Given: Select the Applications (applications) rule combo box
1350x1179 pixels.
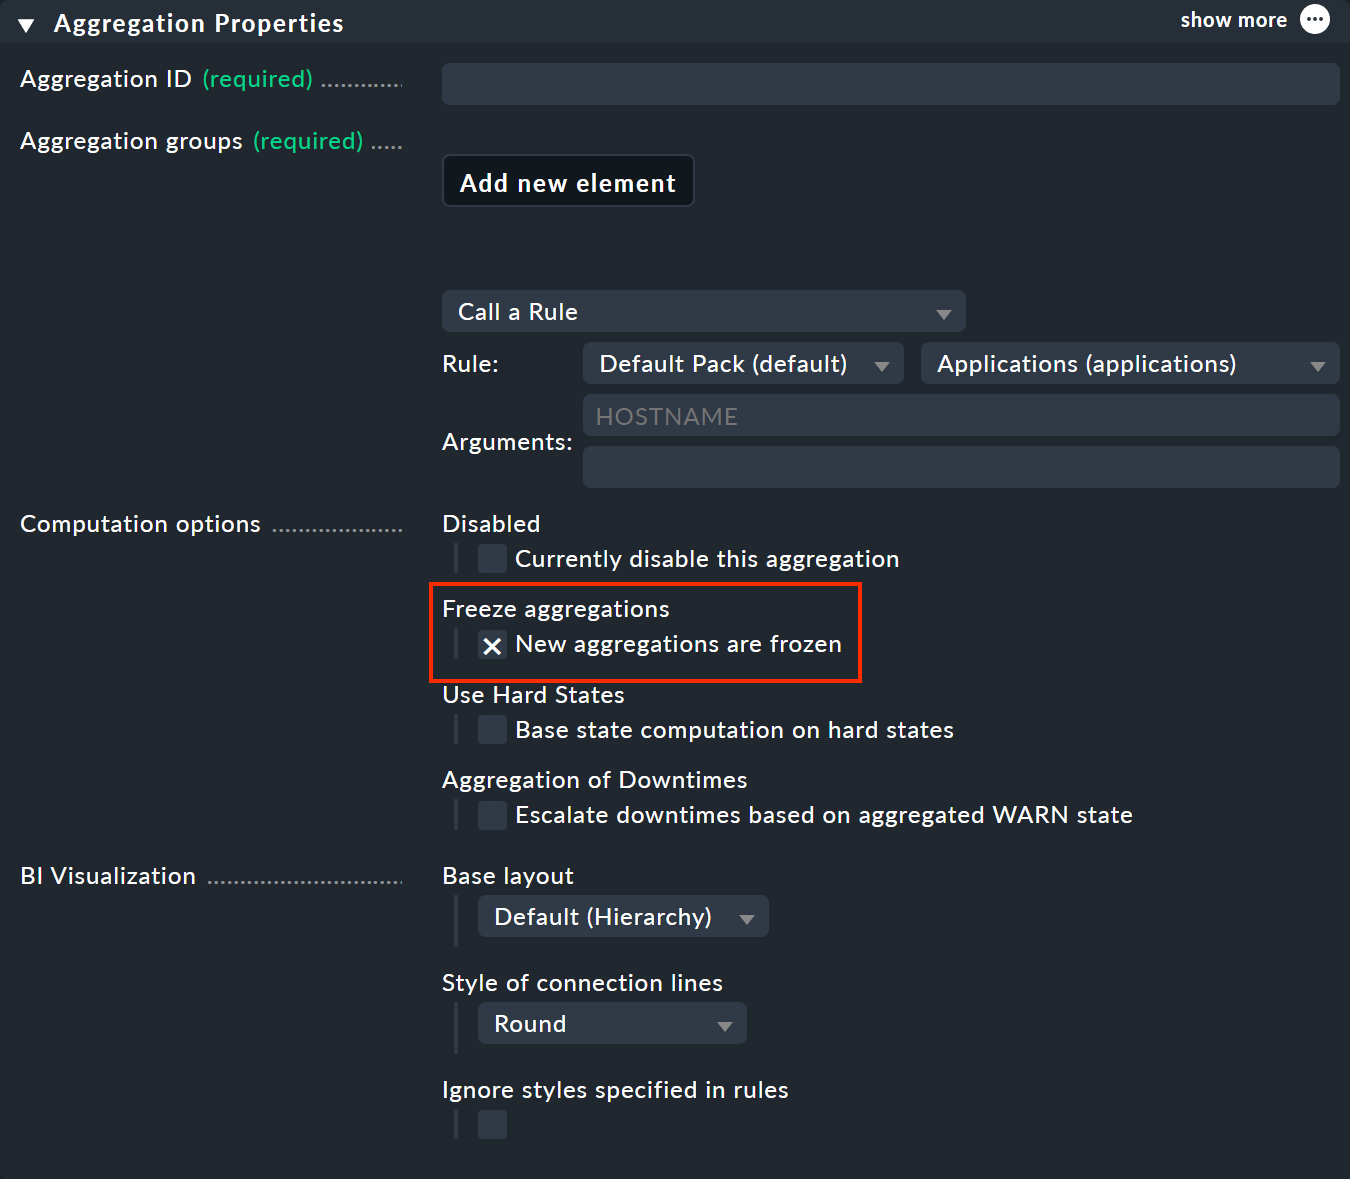Looking at the screenshot, I should (1128, 363).
